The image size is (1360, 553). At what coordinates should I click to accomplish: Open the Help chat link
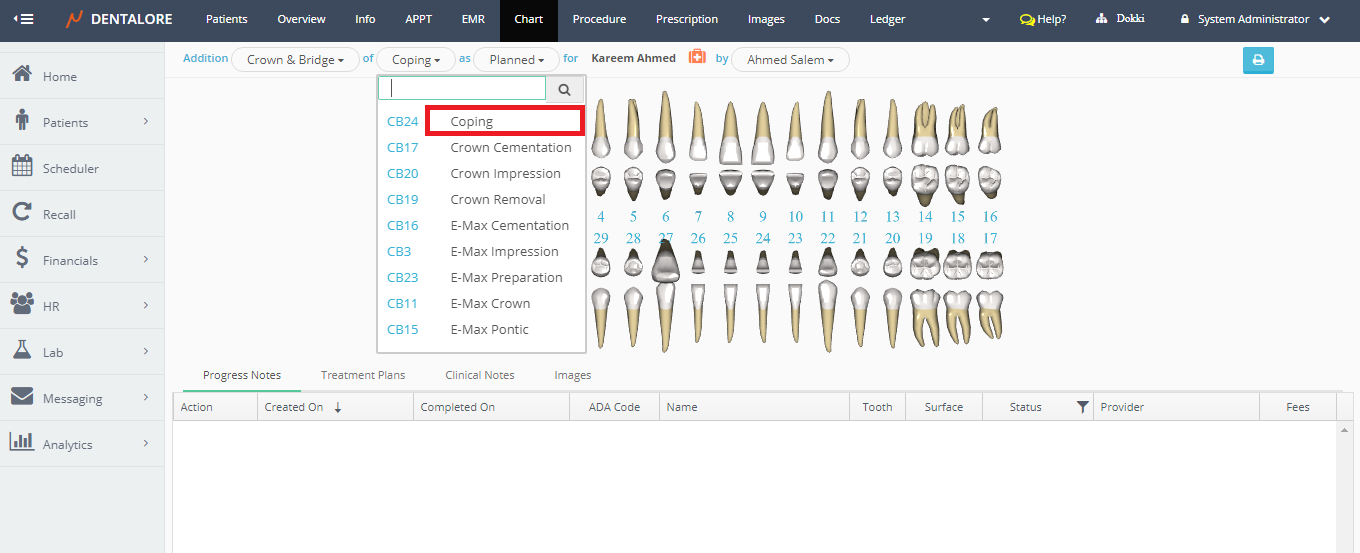tap(1042, 19)
